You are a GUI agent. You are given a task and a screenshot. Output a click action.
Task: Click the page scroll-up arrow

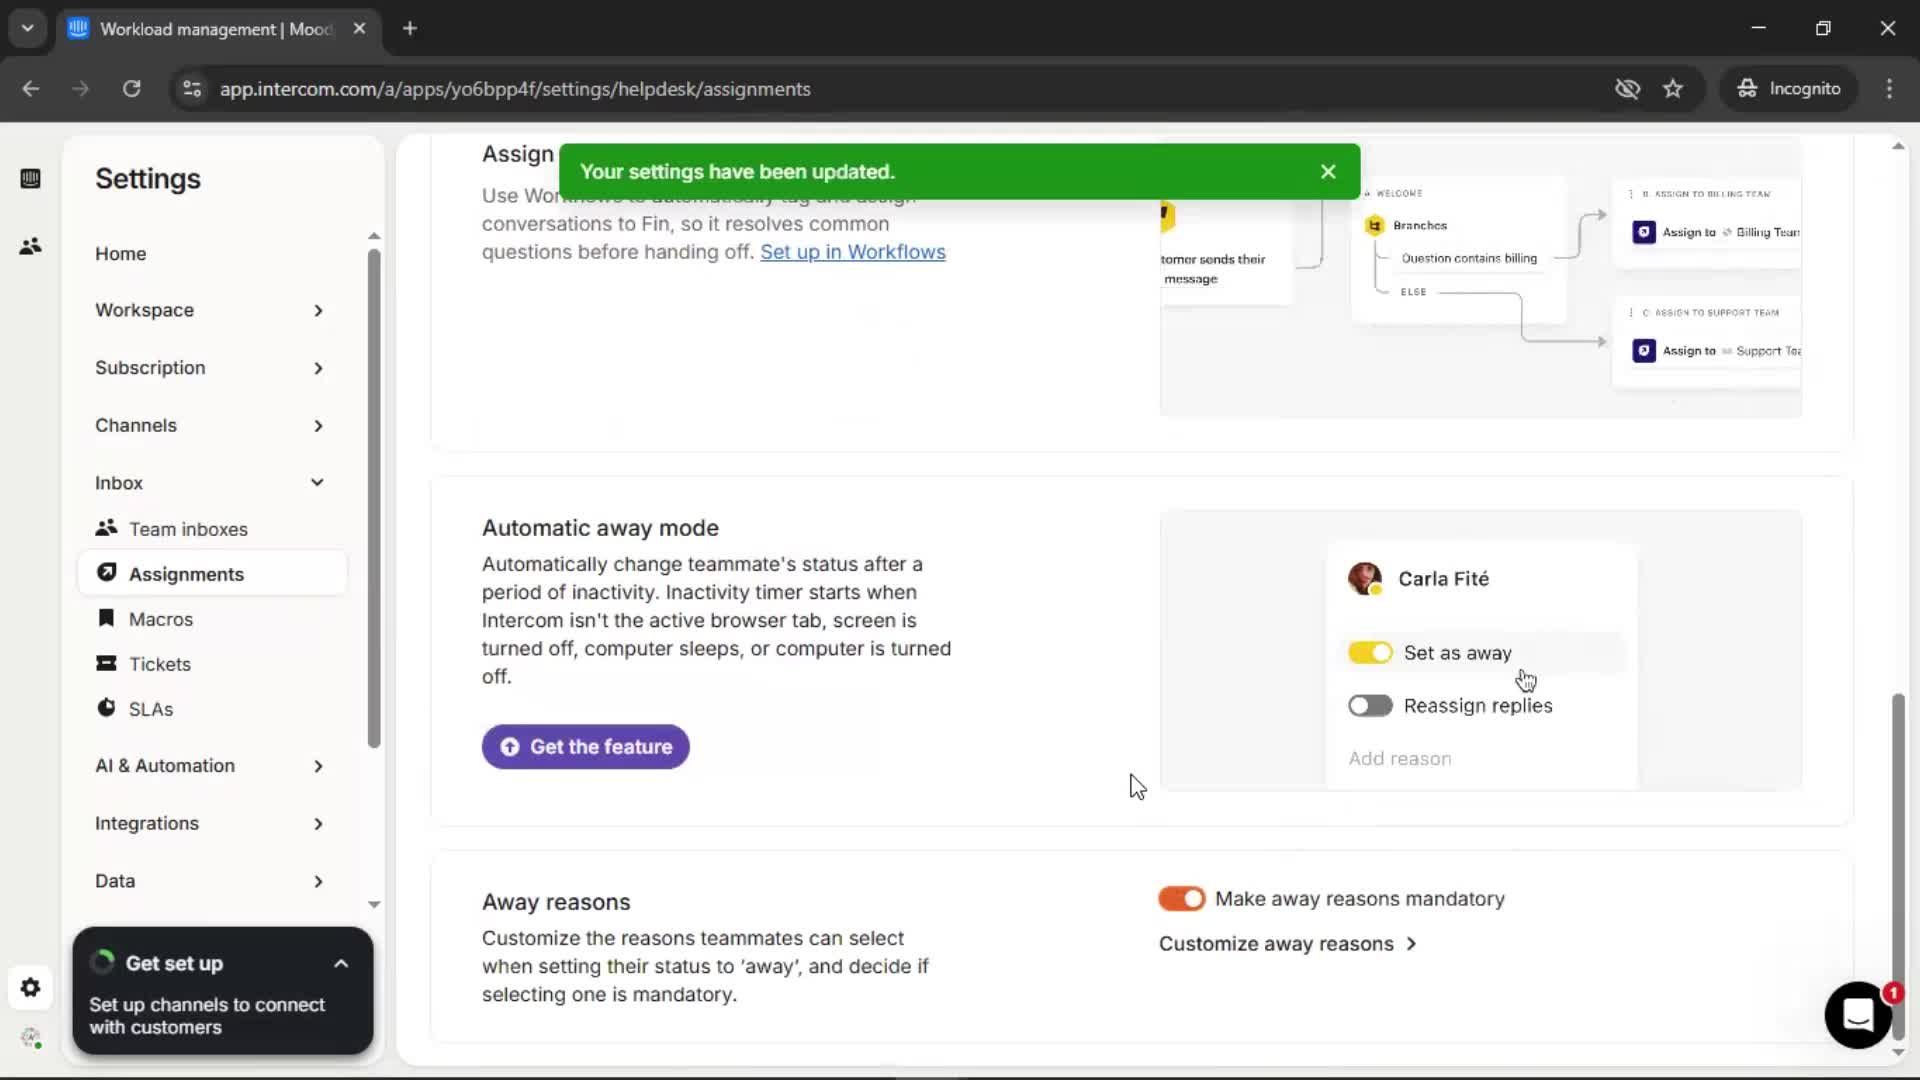pyautogui.click(x=1898, y=146)
